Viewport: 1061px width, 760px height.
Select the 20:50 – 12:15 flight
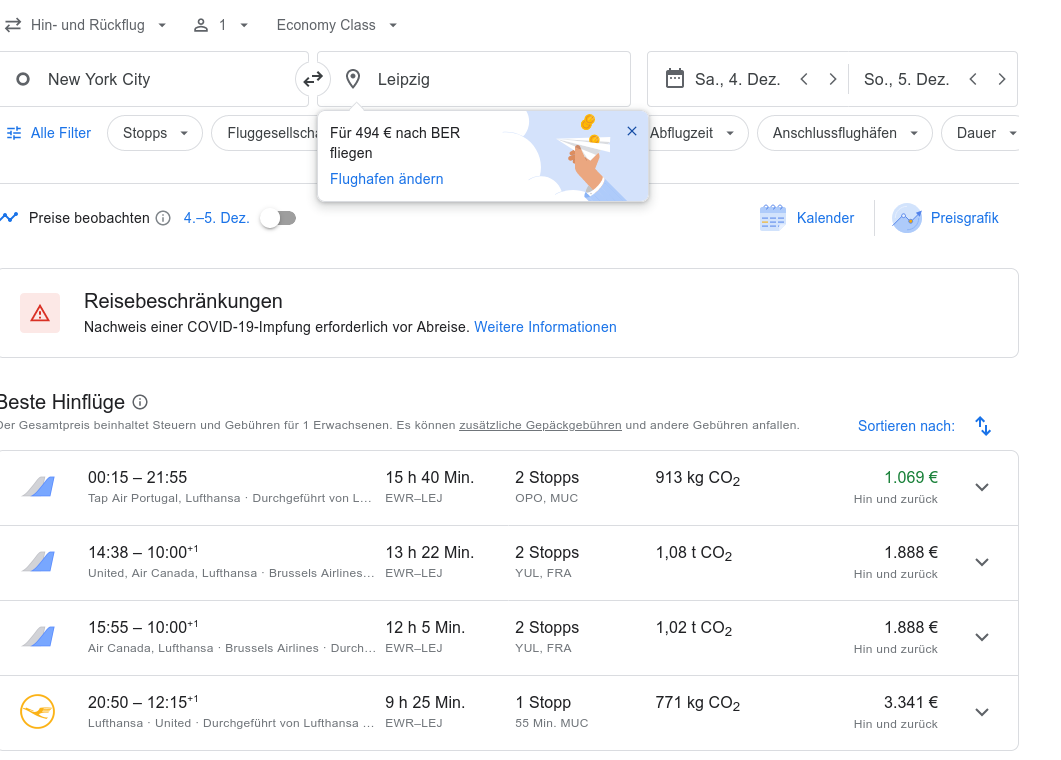point(509,713)
